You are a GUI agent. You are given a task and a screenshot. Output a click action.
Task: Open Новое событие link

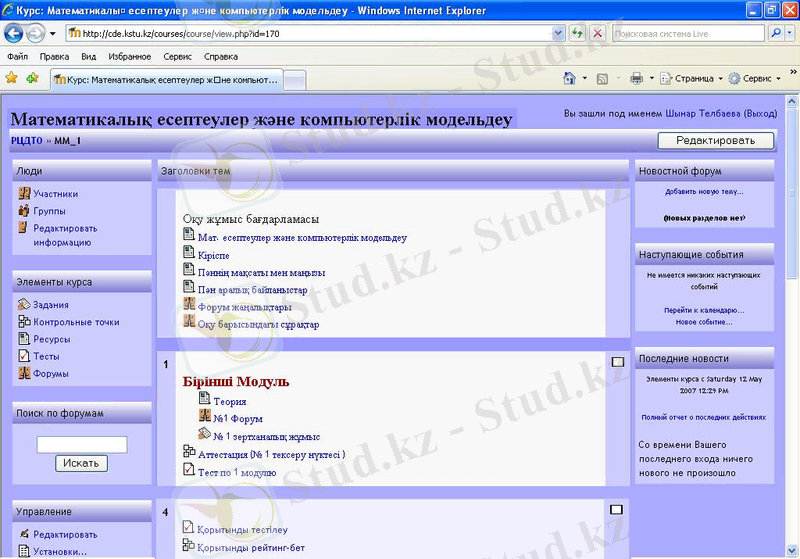click(704, 322)
